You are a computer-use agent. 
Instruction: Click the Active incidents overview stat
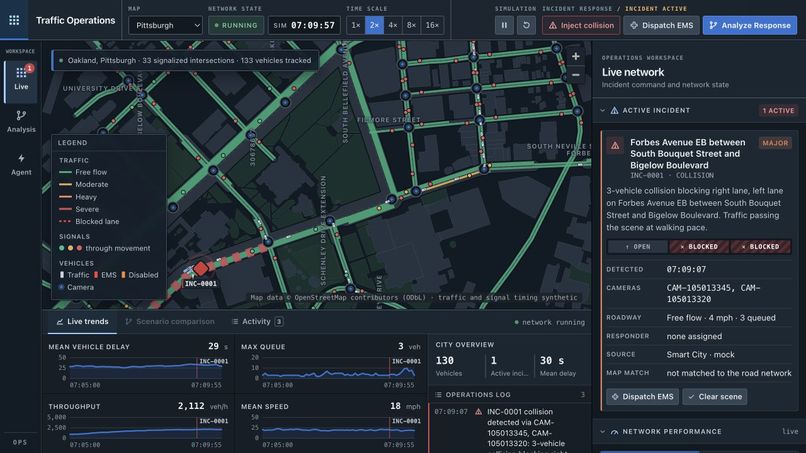click(x=509, y=366)
